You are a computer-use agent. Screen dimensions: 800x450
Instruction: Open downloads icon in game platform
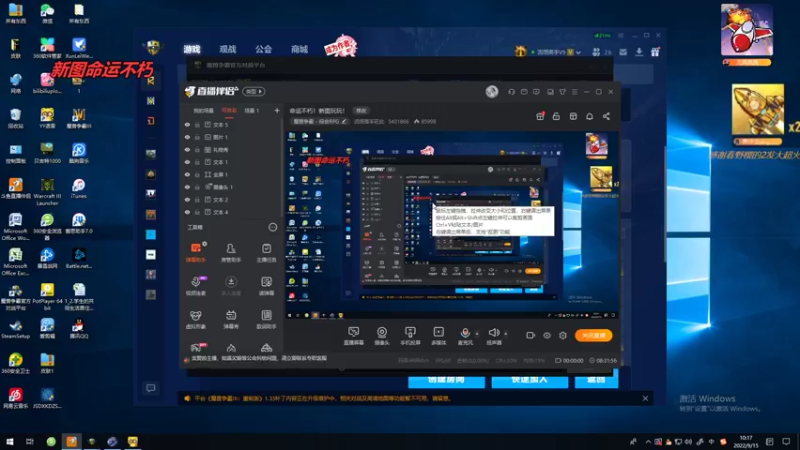[639, 52]
